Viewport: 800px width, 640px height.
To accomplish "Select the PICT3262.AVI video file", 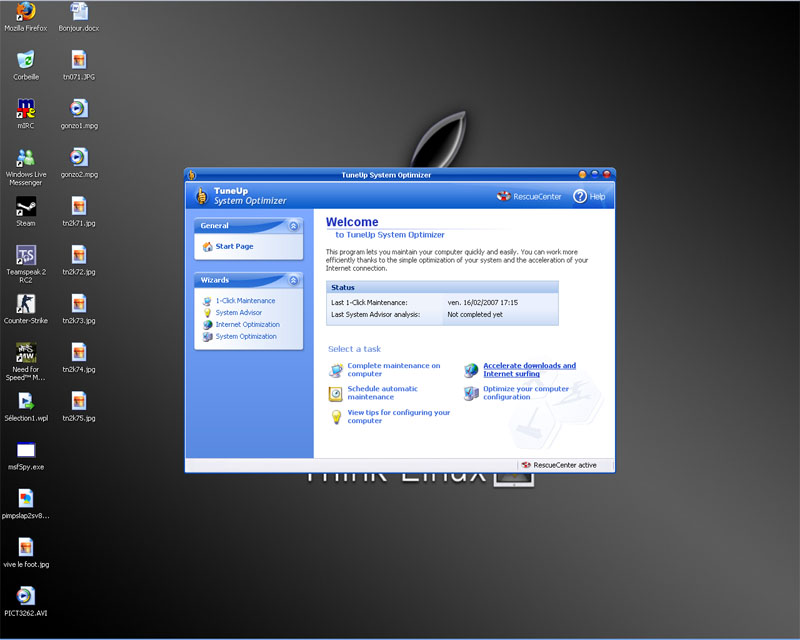I will pos(26,601).
